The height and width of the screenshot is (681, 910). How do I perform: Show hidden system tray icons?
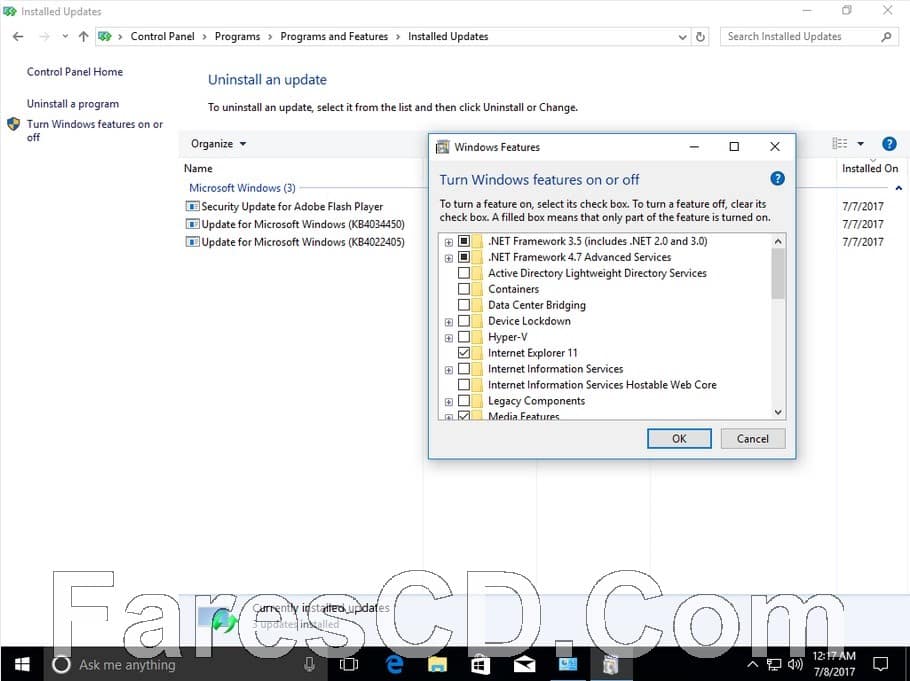(752, 664)
